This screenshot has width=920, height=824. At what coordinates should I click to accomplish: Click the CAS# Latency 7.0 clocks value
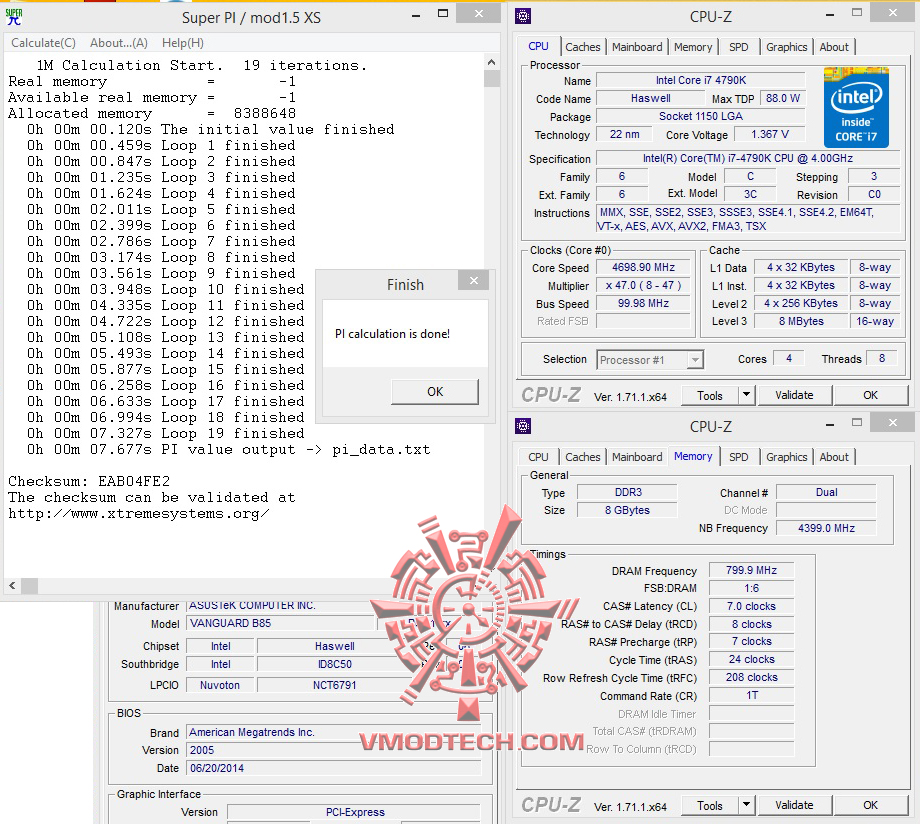click(751, 606)
